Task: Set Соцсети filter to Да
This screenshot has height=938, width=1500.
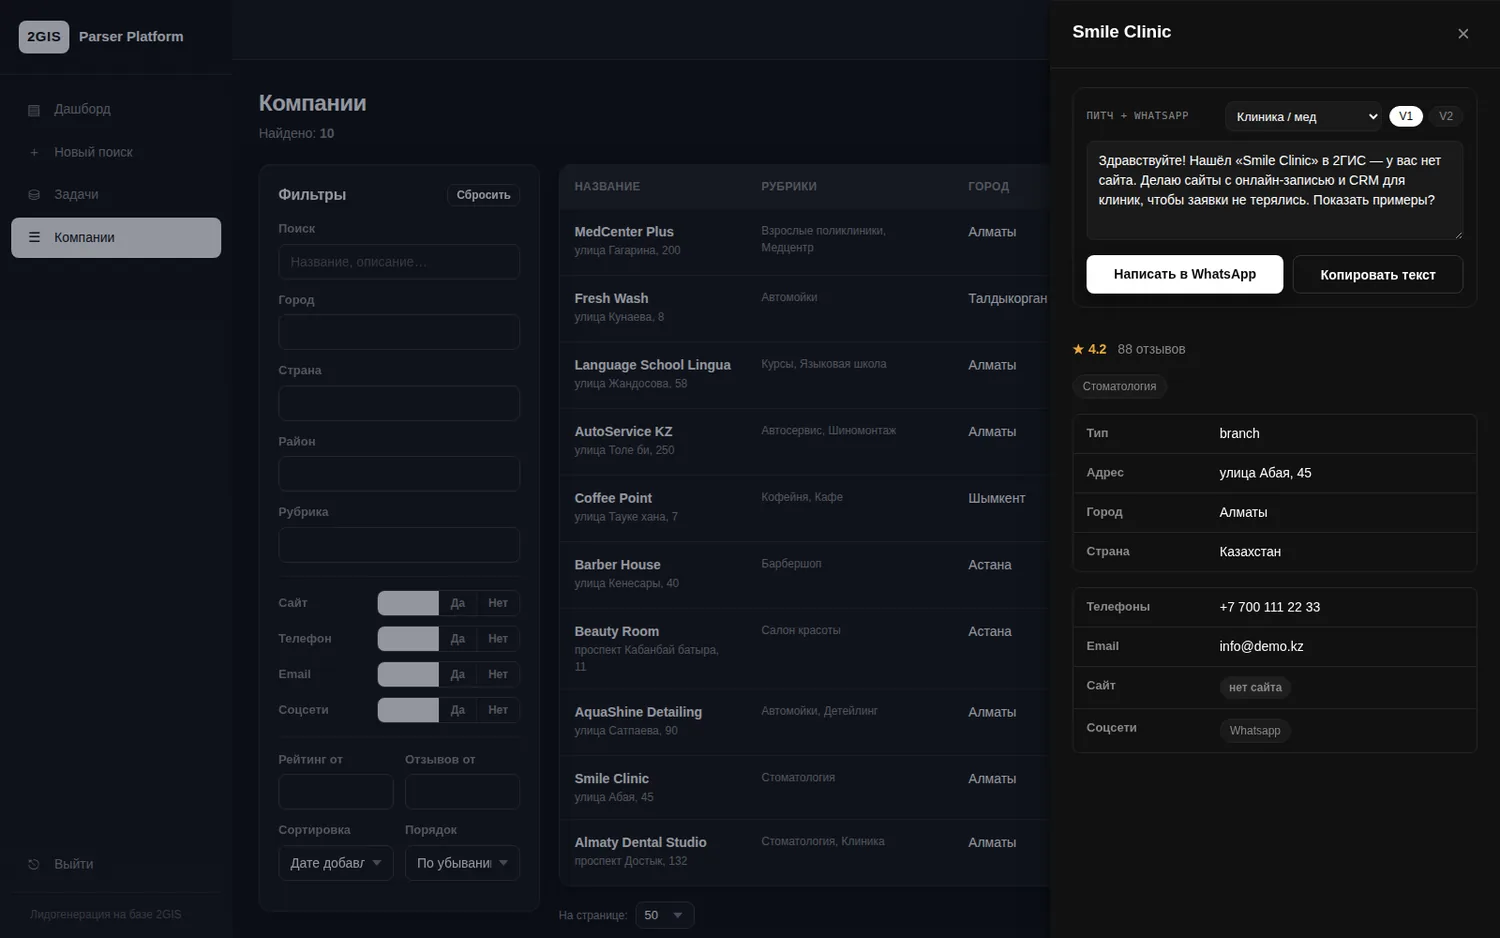Action: coord(458,710)
